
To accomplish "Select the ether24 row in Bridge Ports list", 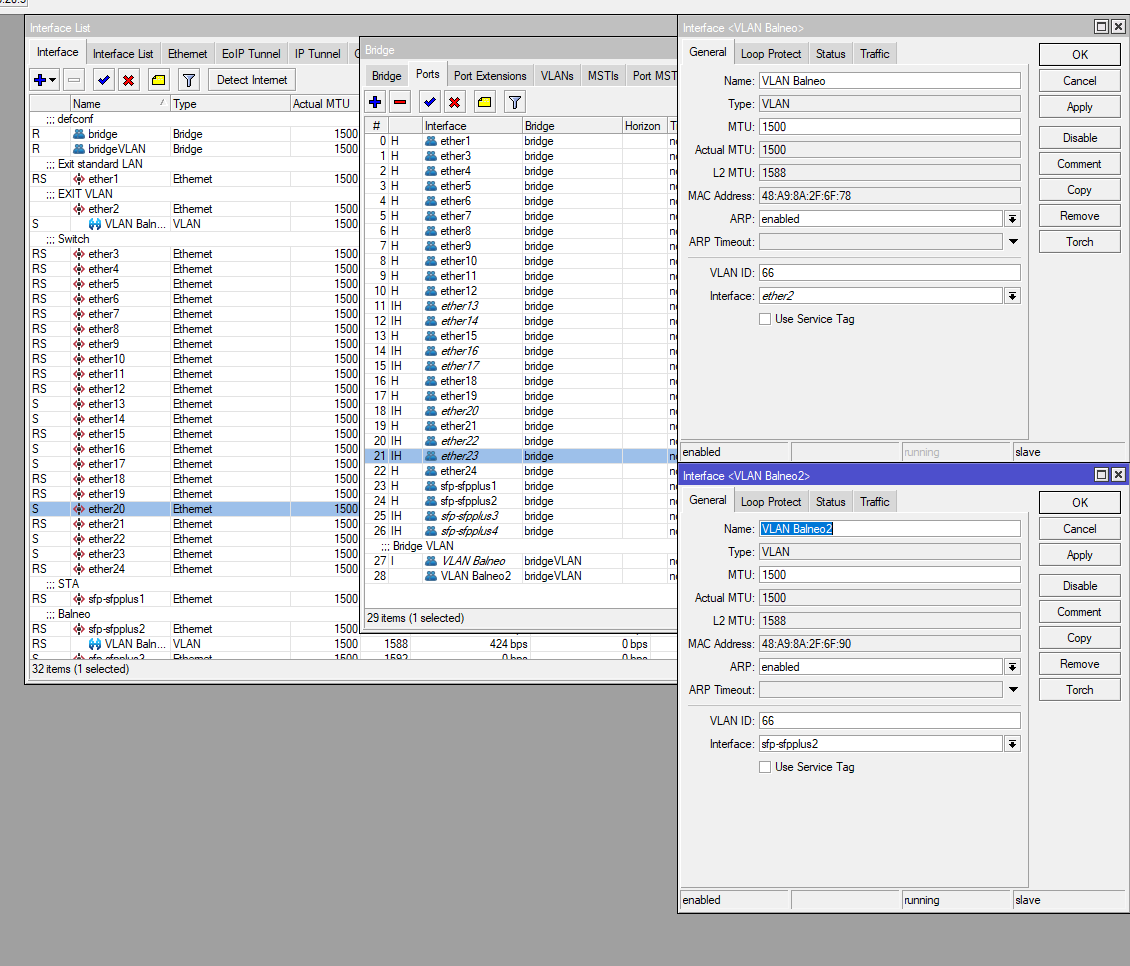I will (x=456, y=471).
